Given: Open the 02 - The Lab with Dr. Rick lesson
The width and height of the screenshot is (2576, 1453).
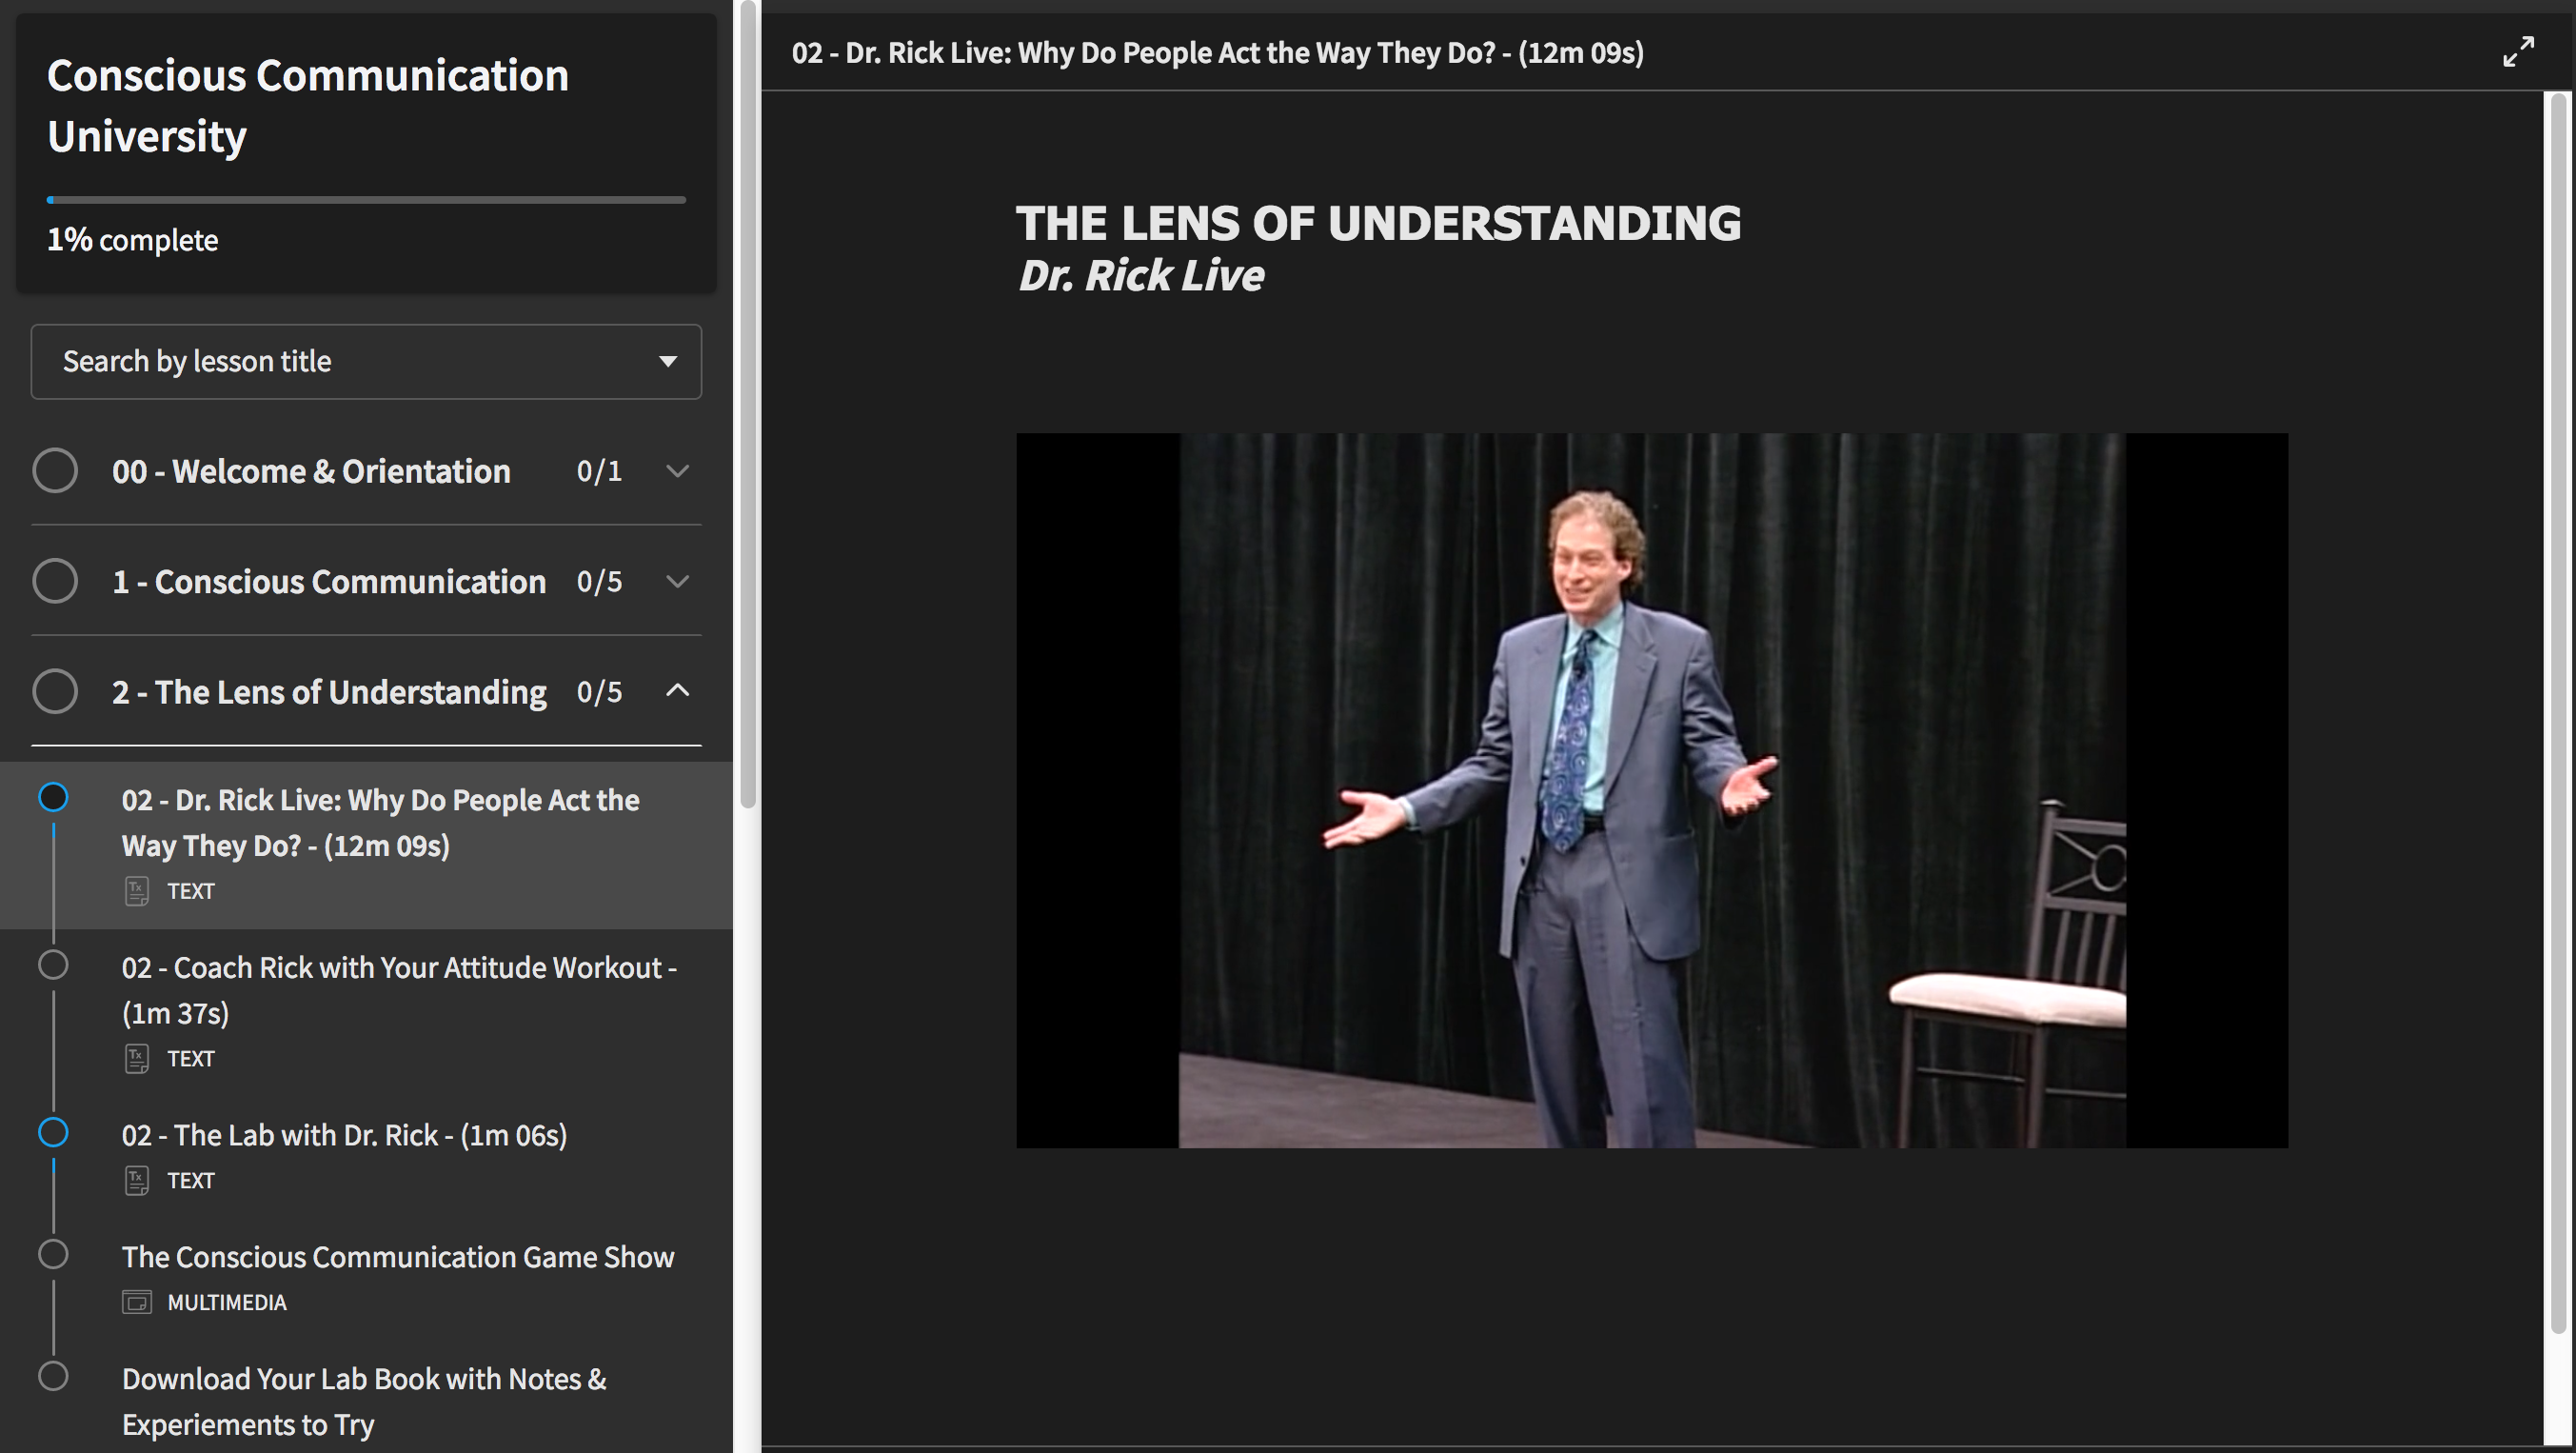Looking at the screenshot, I should [344, 1135].
